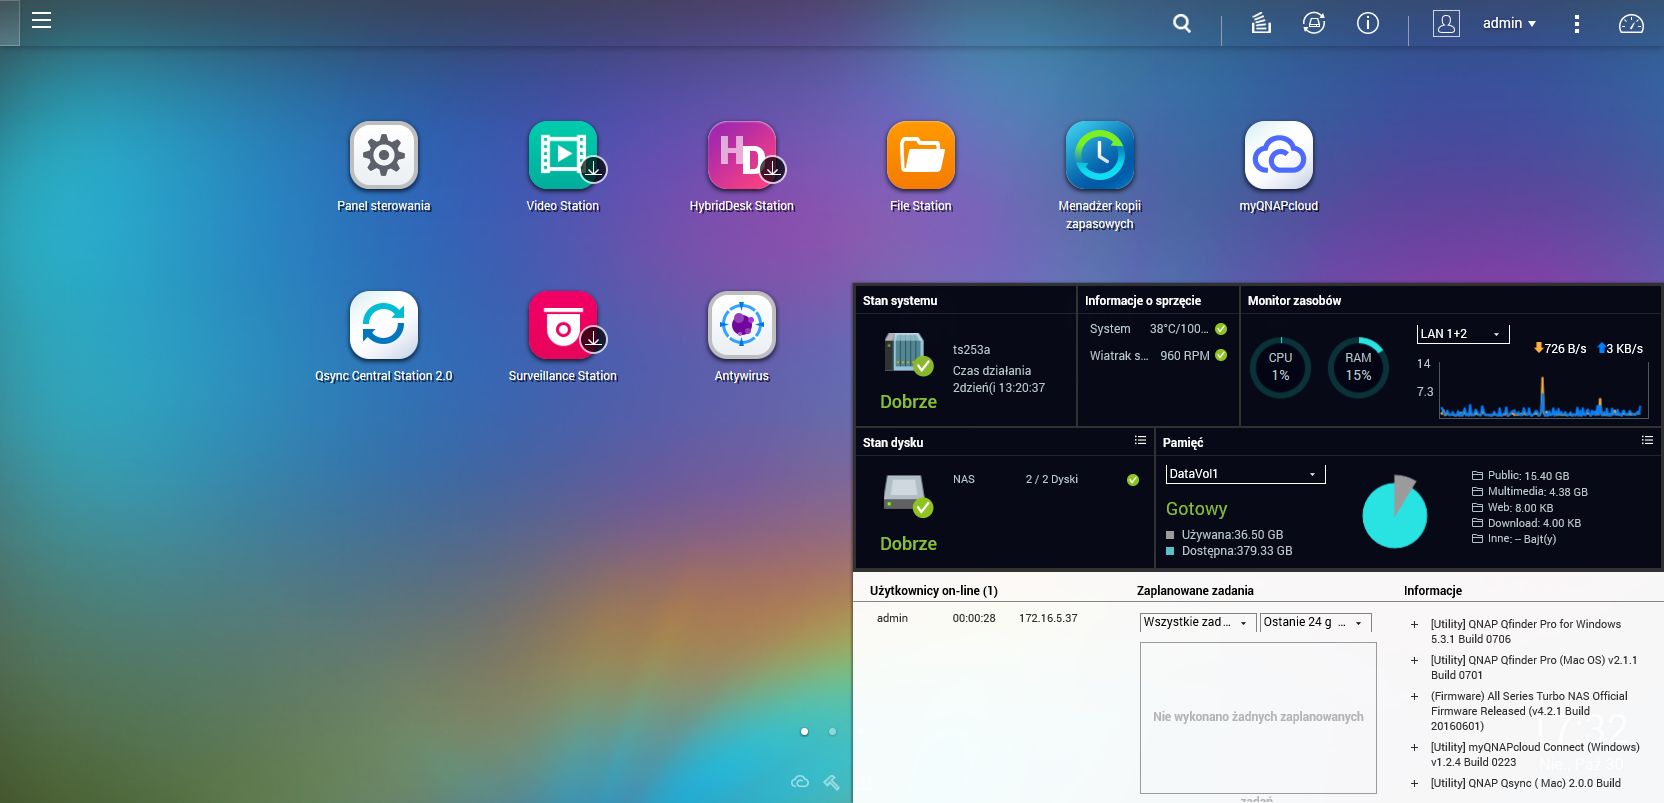1664x803 pixels.
Task: Click the user profile avatar icon
Action: click(x=1446, y=23)
